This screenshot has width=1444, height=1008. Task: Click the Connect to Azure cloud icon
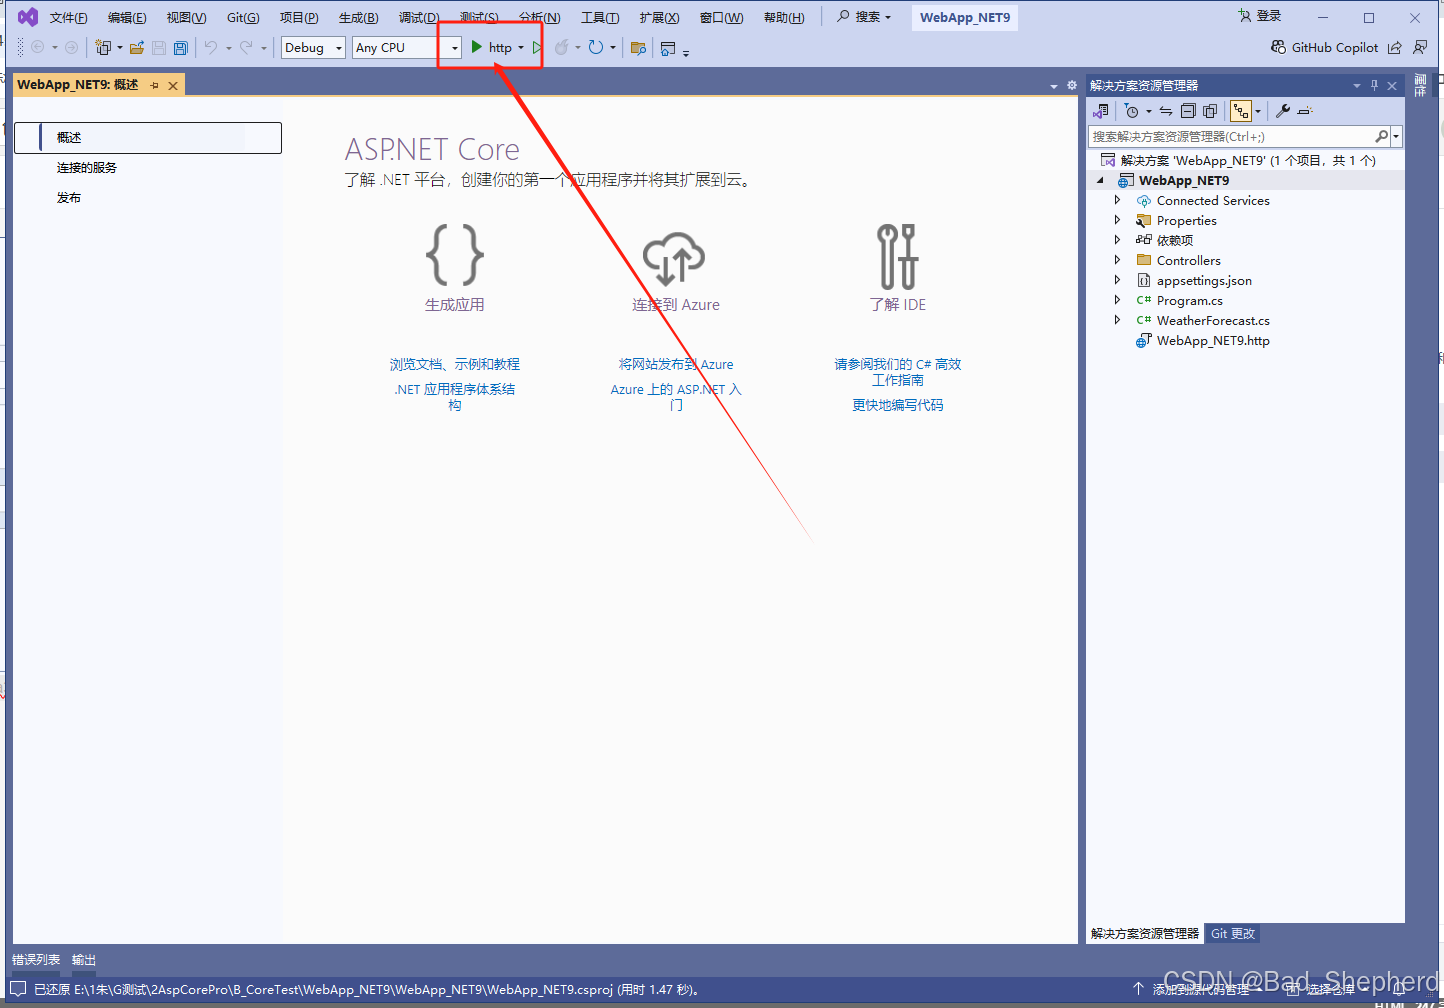pyautogui.click(x=674, y=258)
